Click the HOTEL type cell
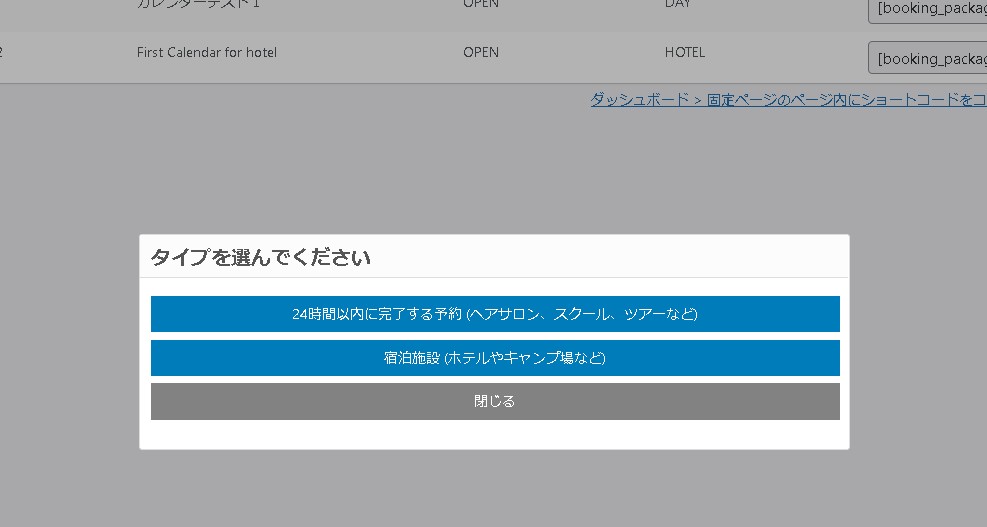987x527 pixels. point(685,52)
